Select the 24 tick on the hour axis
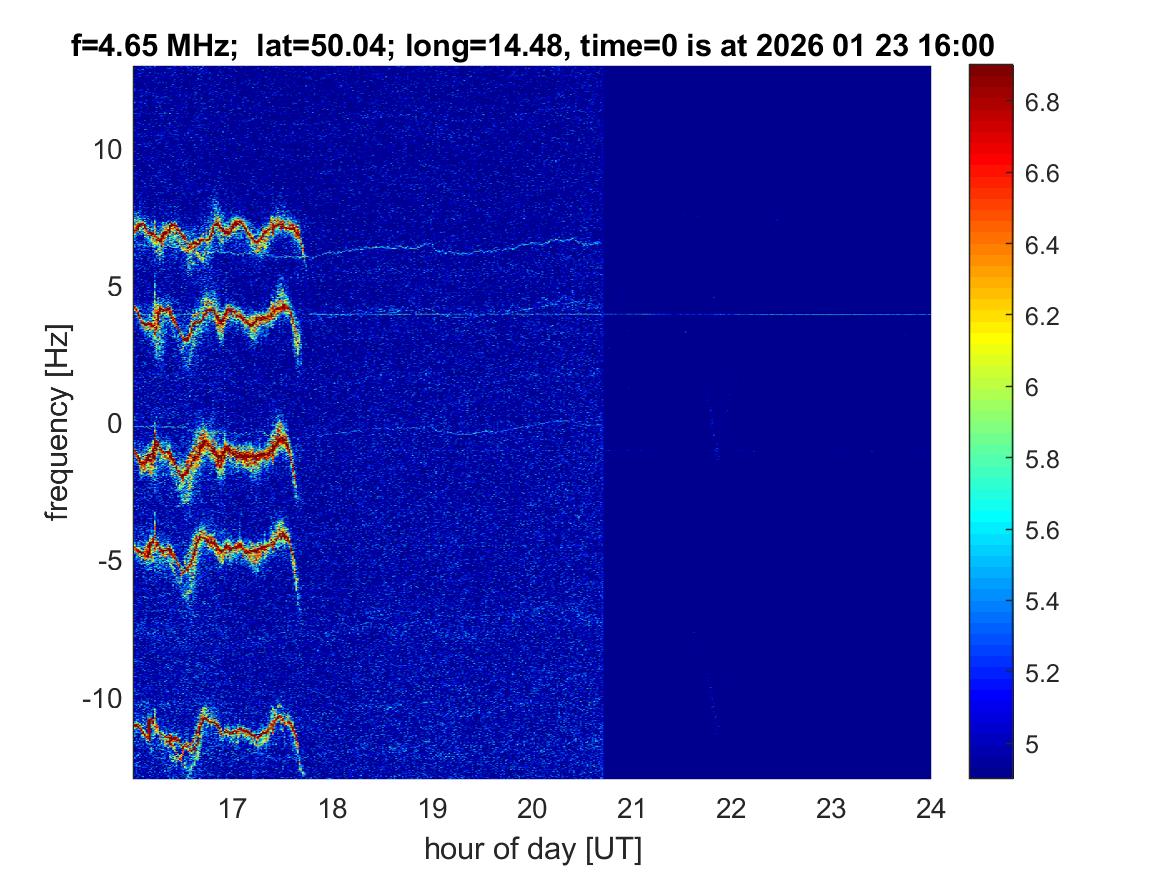 pyautogui.click(x=930, y=807)
